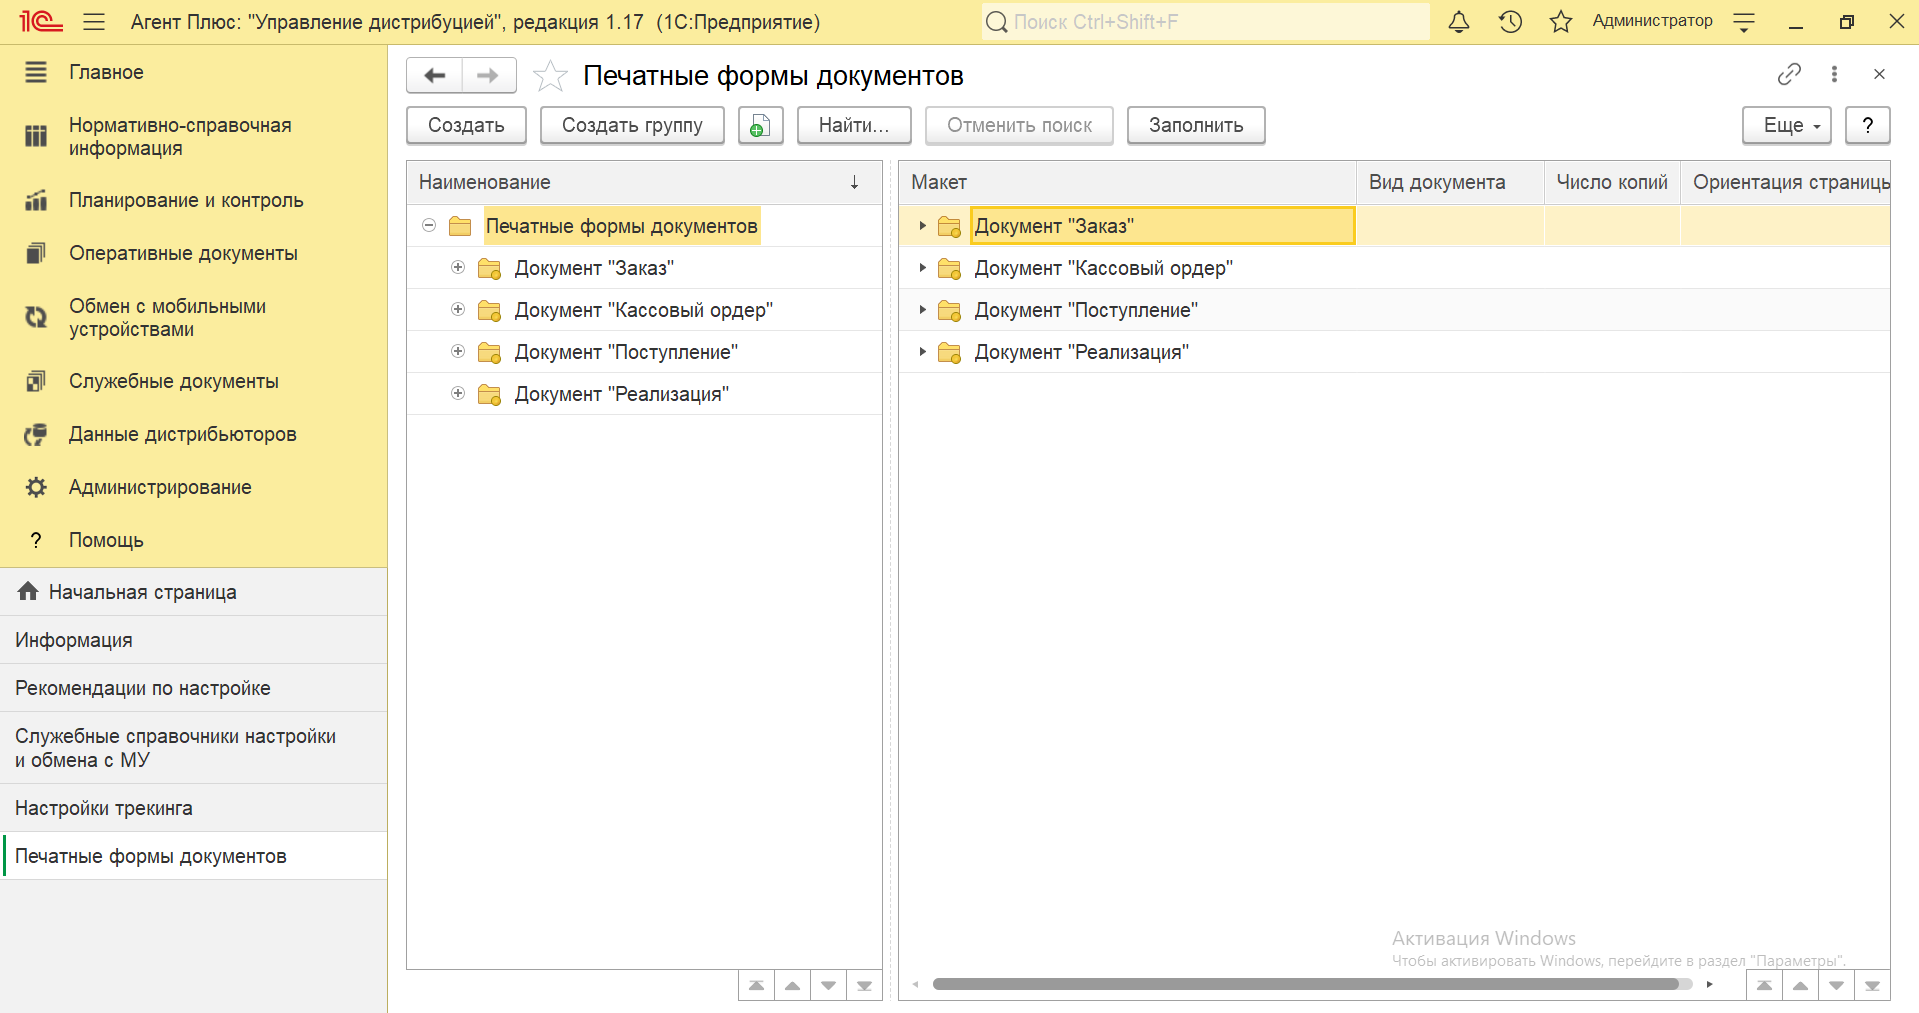Open the hamburger main menu icon

coord(94,22)
